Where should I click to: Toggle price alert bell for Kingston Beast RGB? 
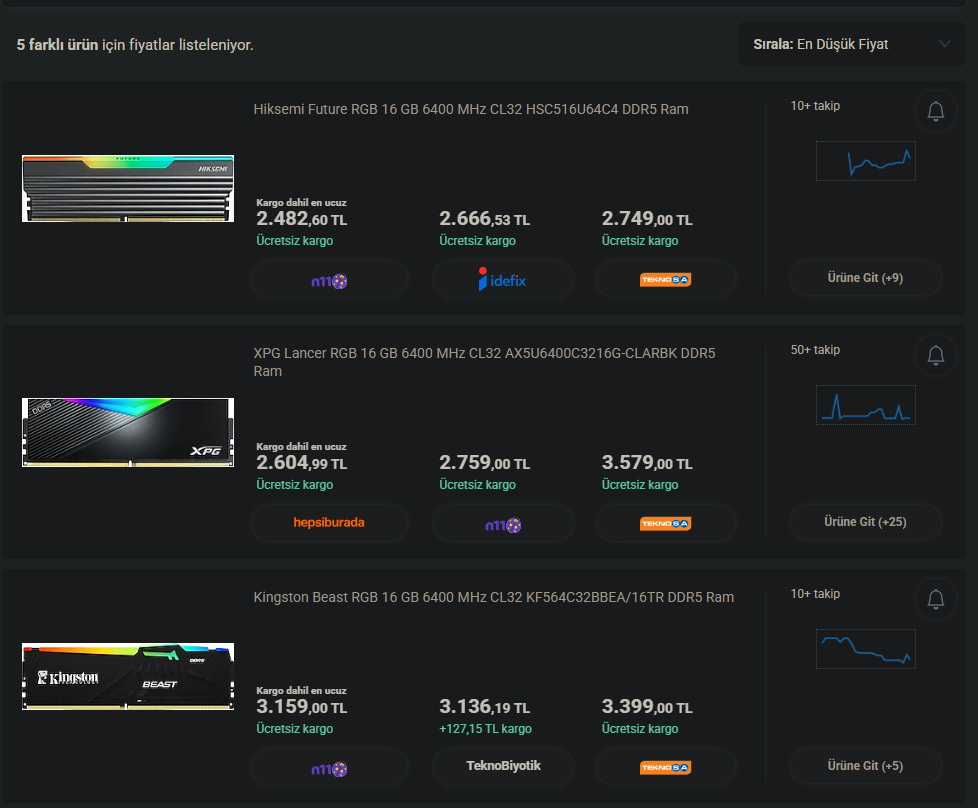[935, 600]
